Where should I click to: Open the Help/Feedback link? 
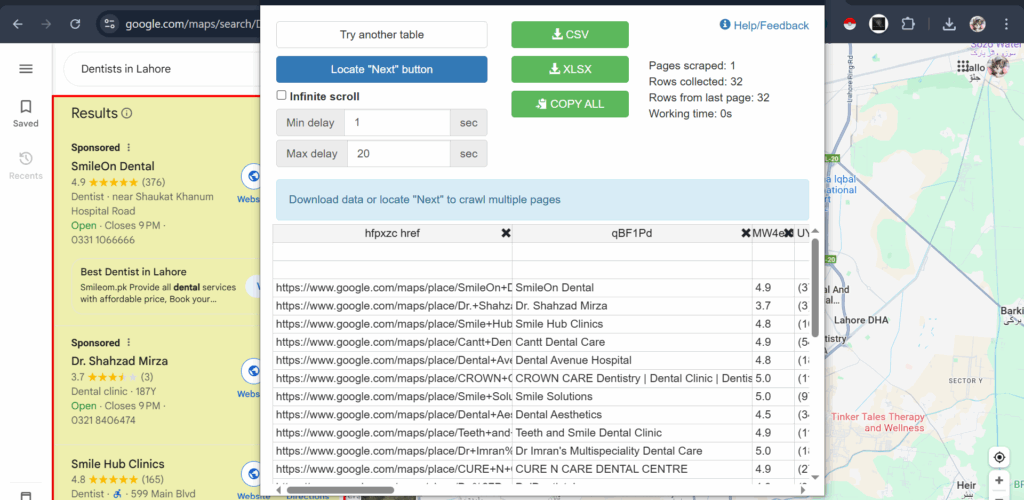764,25
